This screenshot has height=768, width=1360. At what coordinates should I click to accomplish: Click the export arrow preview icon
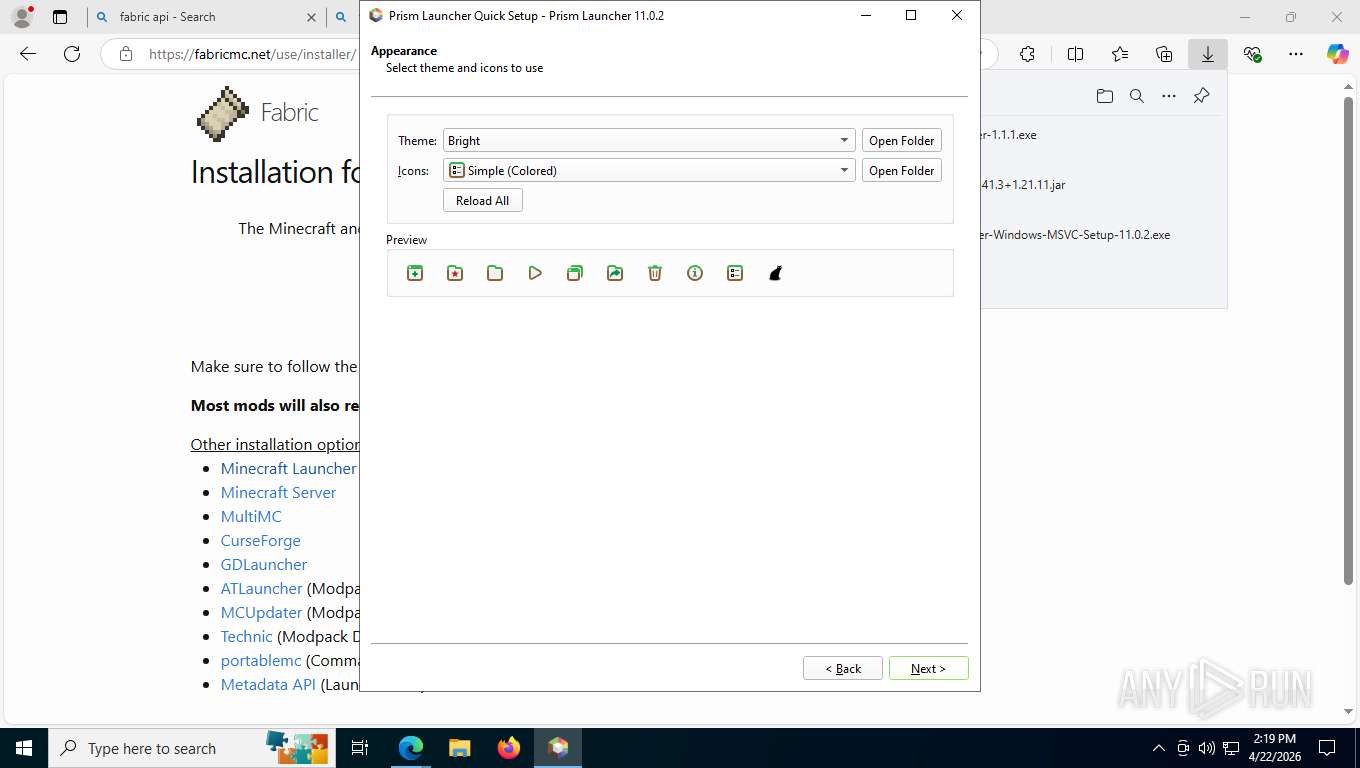pyautogui.click(x=615, y=273)
